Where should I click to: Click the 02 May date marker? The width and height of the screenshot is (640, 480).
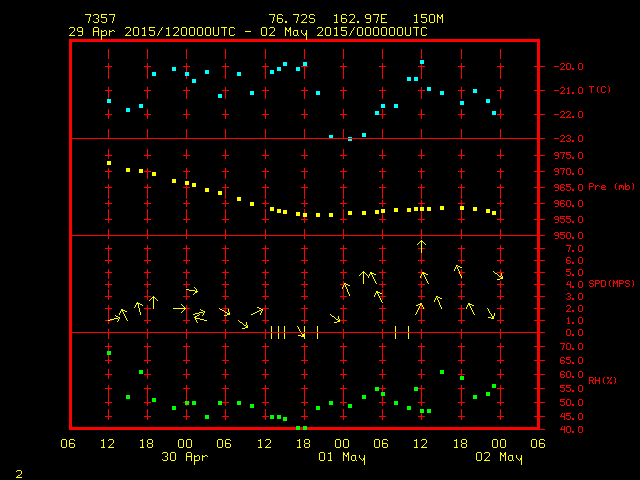pyautogui.click(x=497, y=457)
